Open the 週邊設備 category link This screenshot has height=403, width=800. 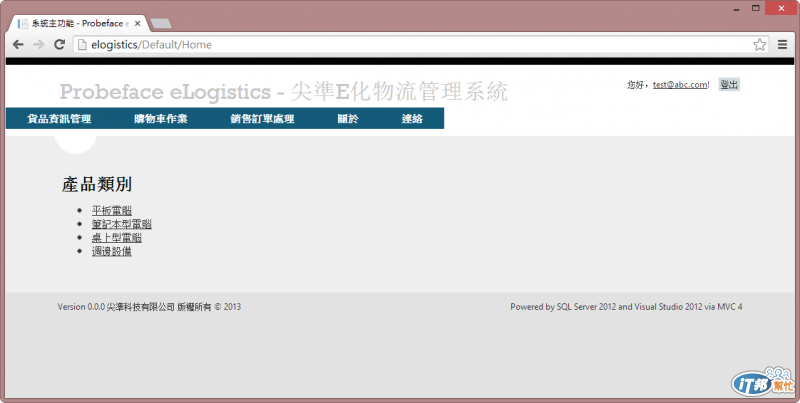pos(112,251)
